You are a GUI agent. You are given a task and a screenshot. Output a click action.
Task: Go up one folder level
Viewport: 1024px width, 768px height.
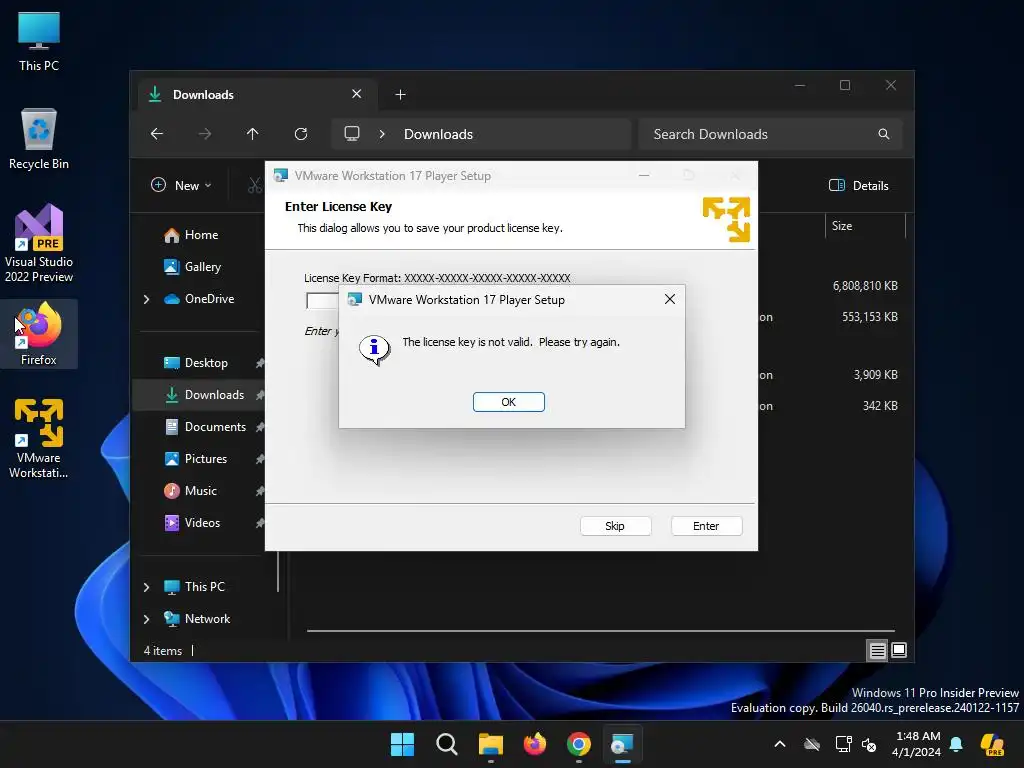pos(253,134)
